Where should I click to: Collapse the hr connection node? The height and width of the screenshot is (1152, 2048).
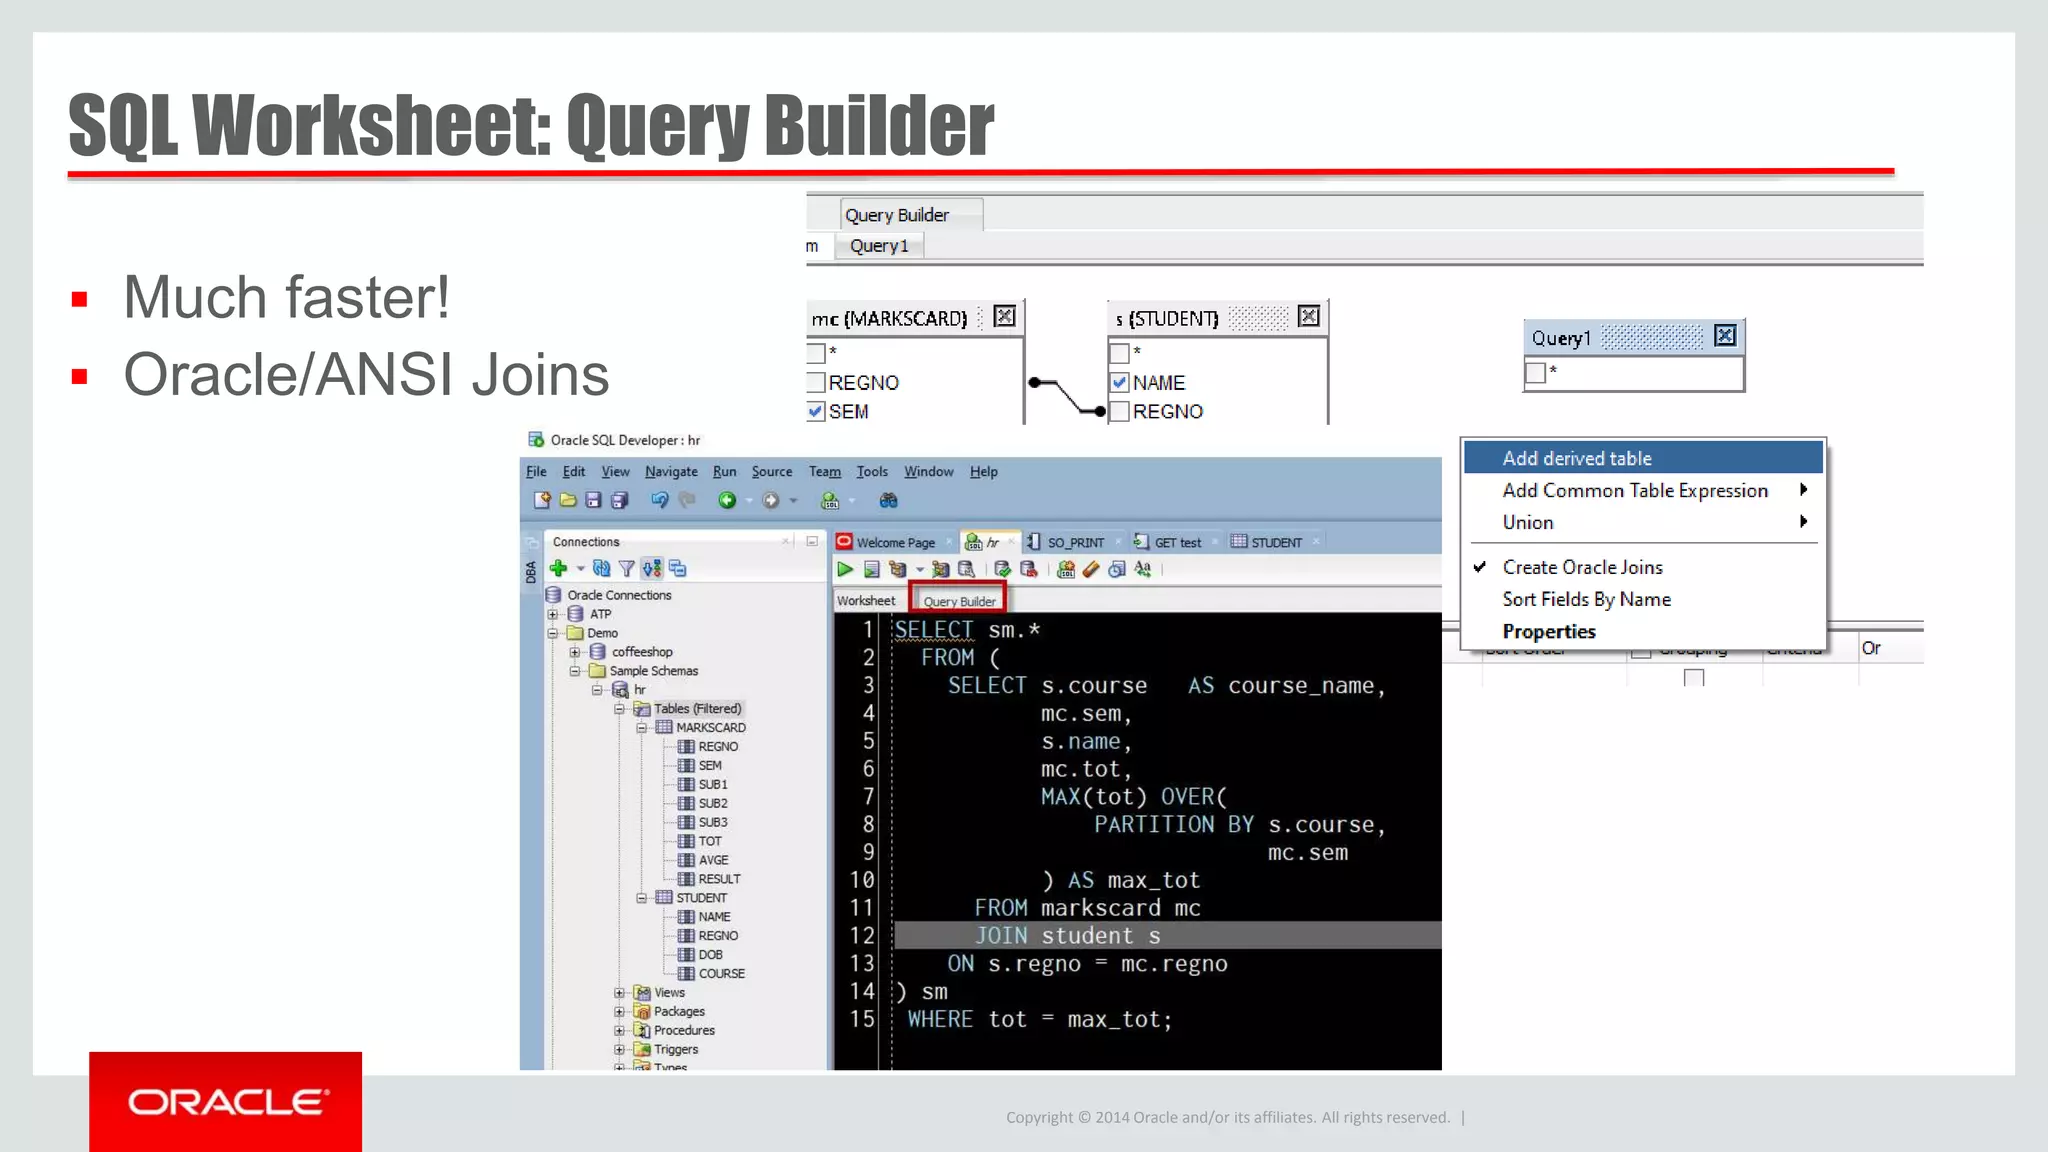pyautogui.click(x=597, y=690)
